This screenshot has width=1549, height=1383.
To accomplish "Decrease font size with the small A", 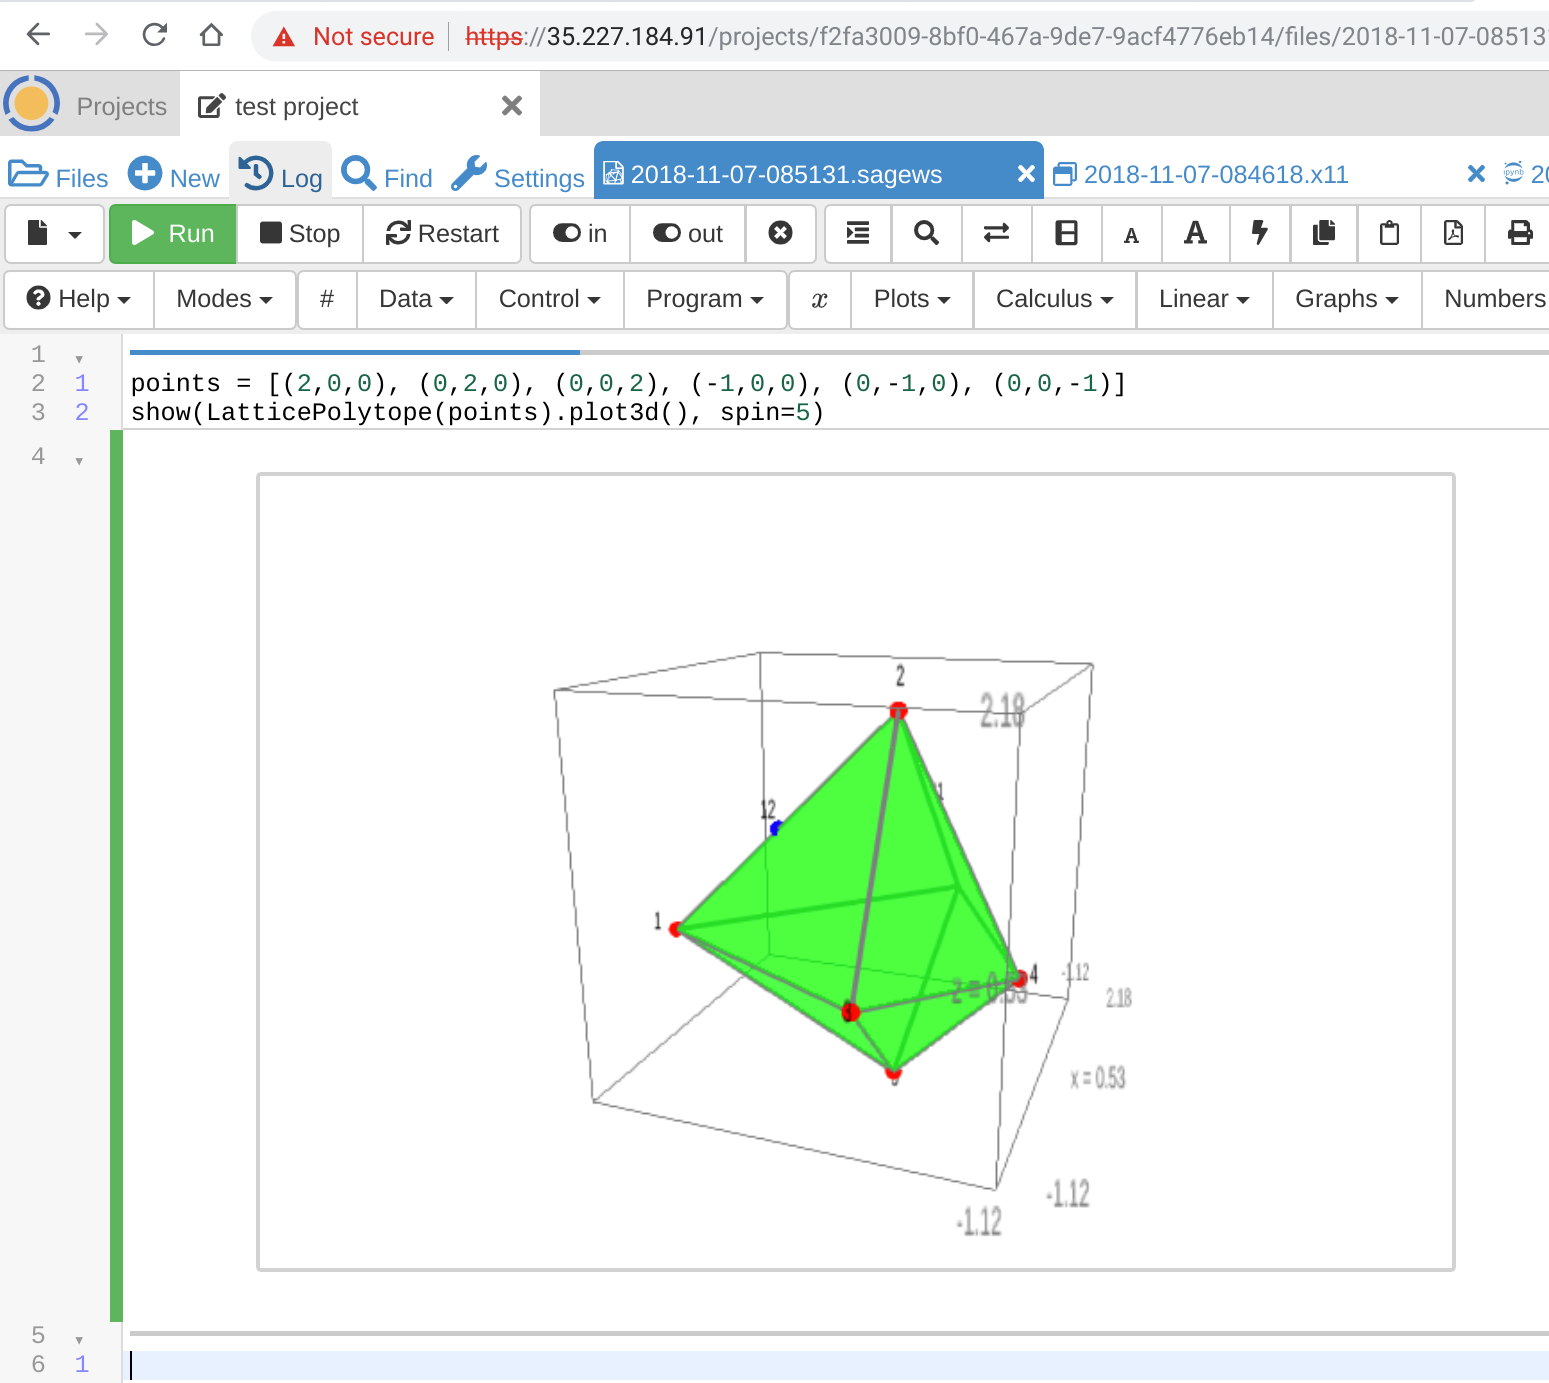I will (1131, 235).
